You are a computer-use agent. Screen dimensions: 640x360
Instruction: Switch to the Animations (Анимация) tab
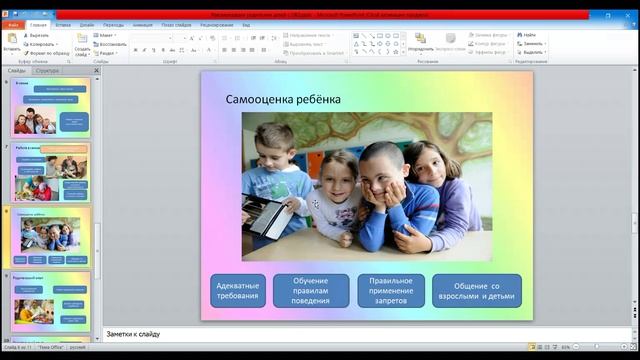tap(142, 25)
